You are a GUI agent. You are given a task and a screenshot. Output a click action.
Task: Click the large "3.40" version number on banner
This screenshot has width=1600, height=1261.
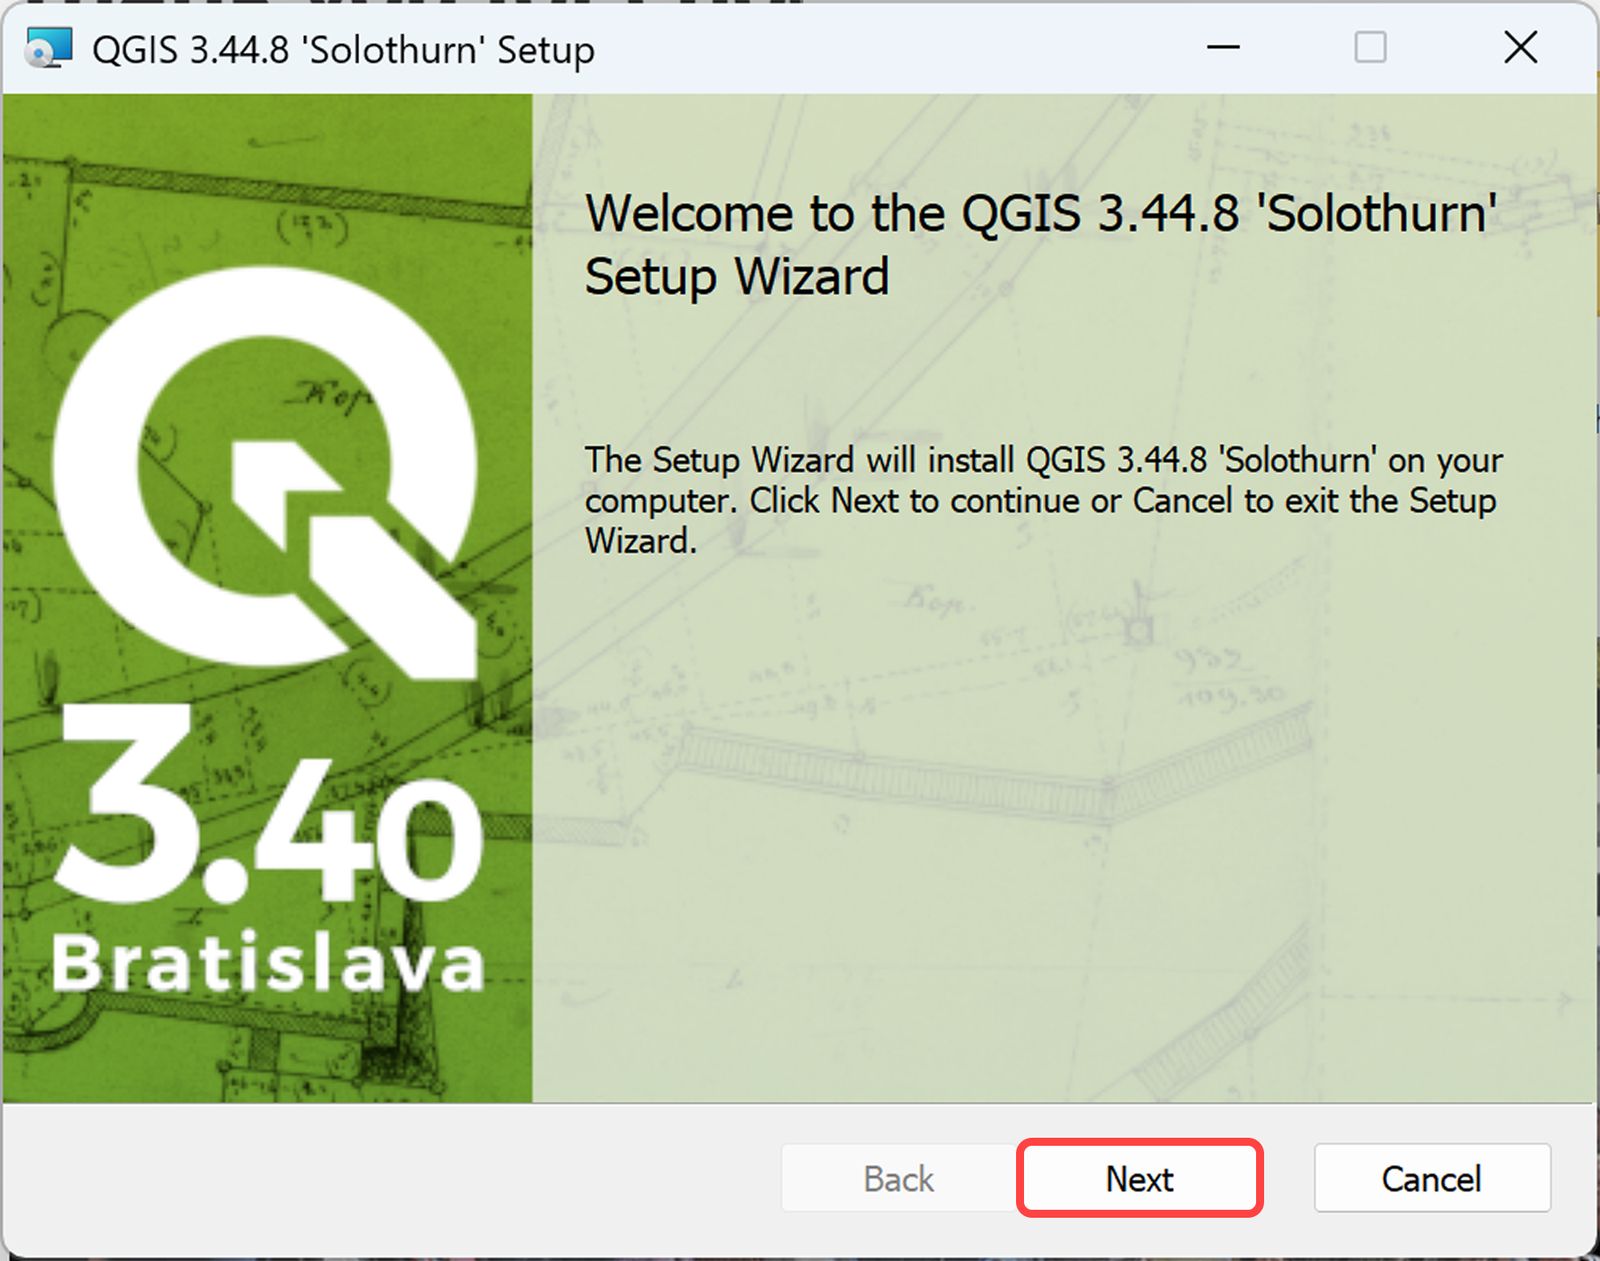tap(270, 805)
